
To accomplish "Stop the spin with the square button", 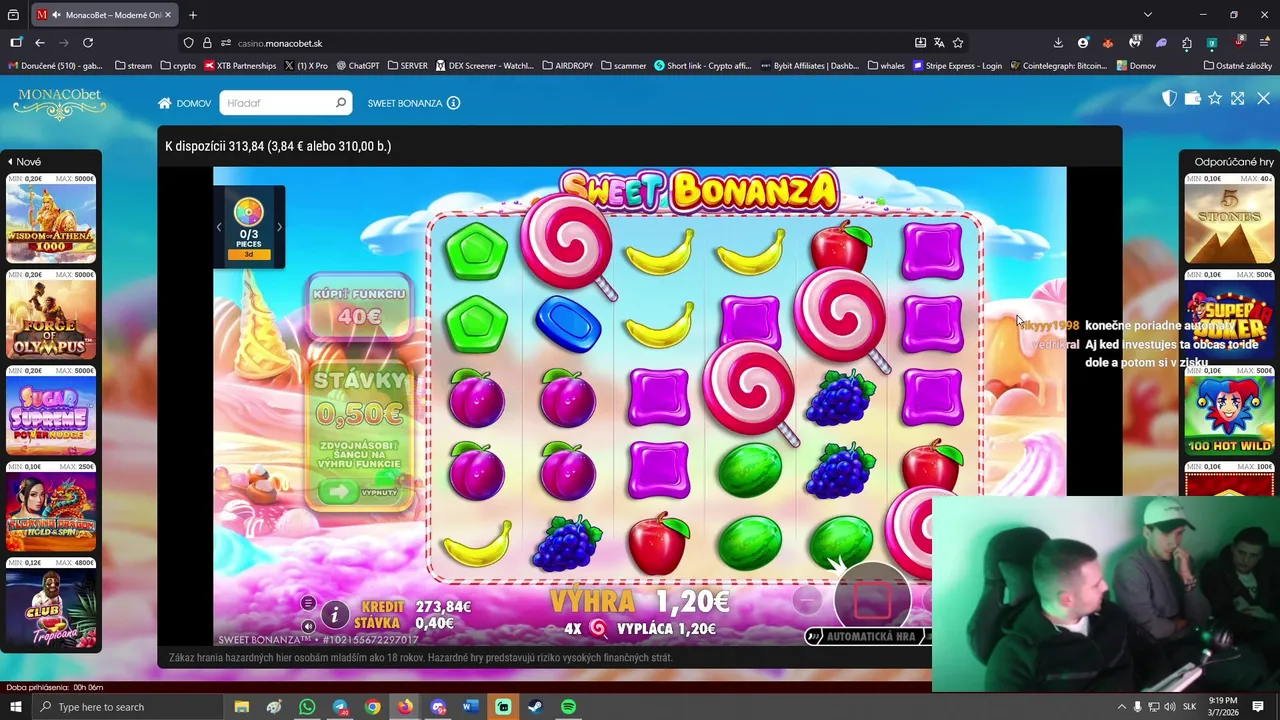I will (872, 601).
